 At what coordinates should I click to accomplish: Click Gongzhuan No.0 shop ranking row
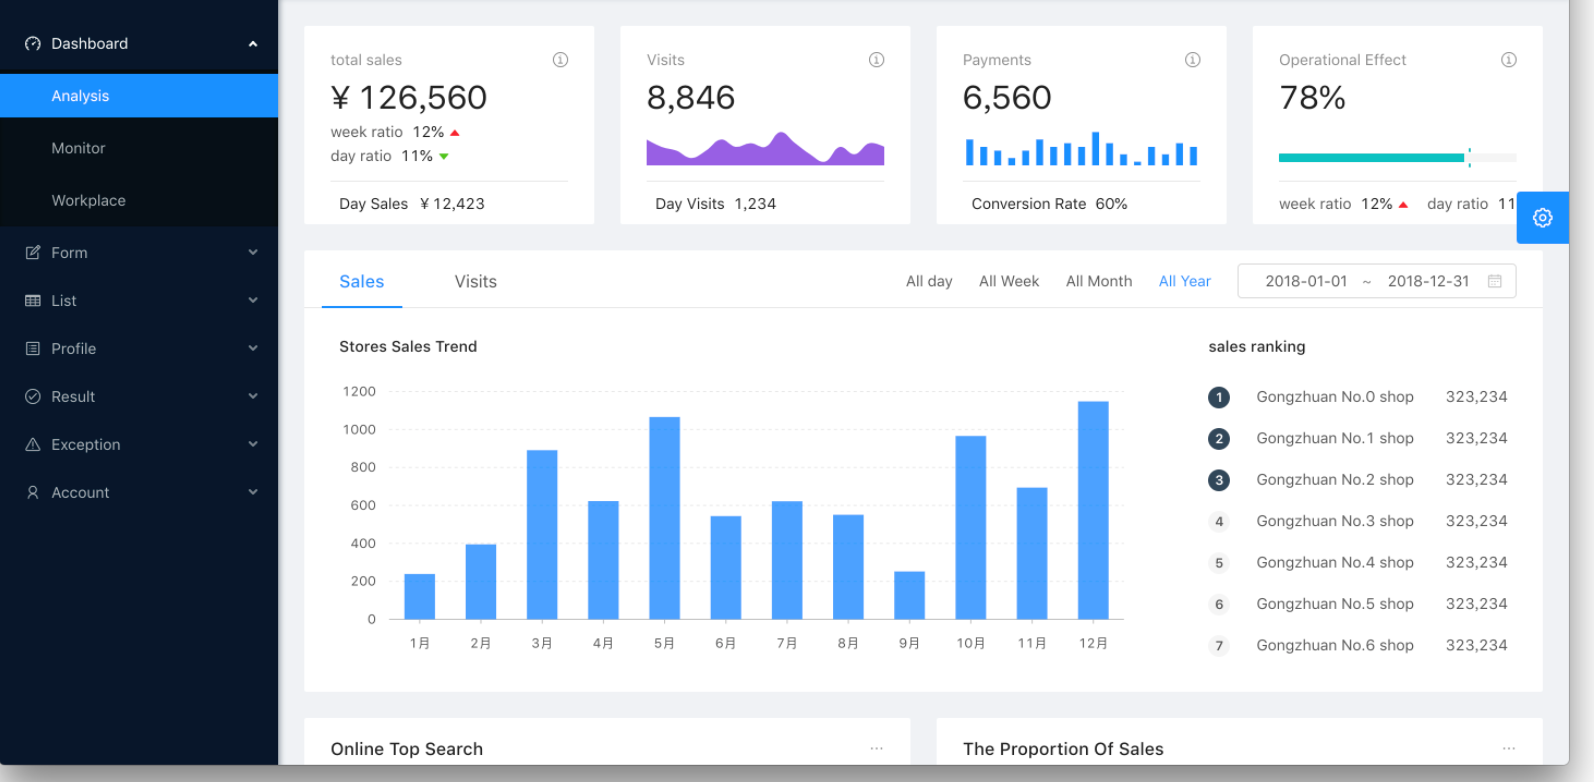pyautogui.click(x=1358, y=398)
